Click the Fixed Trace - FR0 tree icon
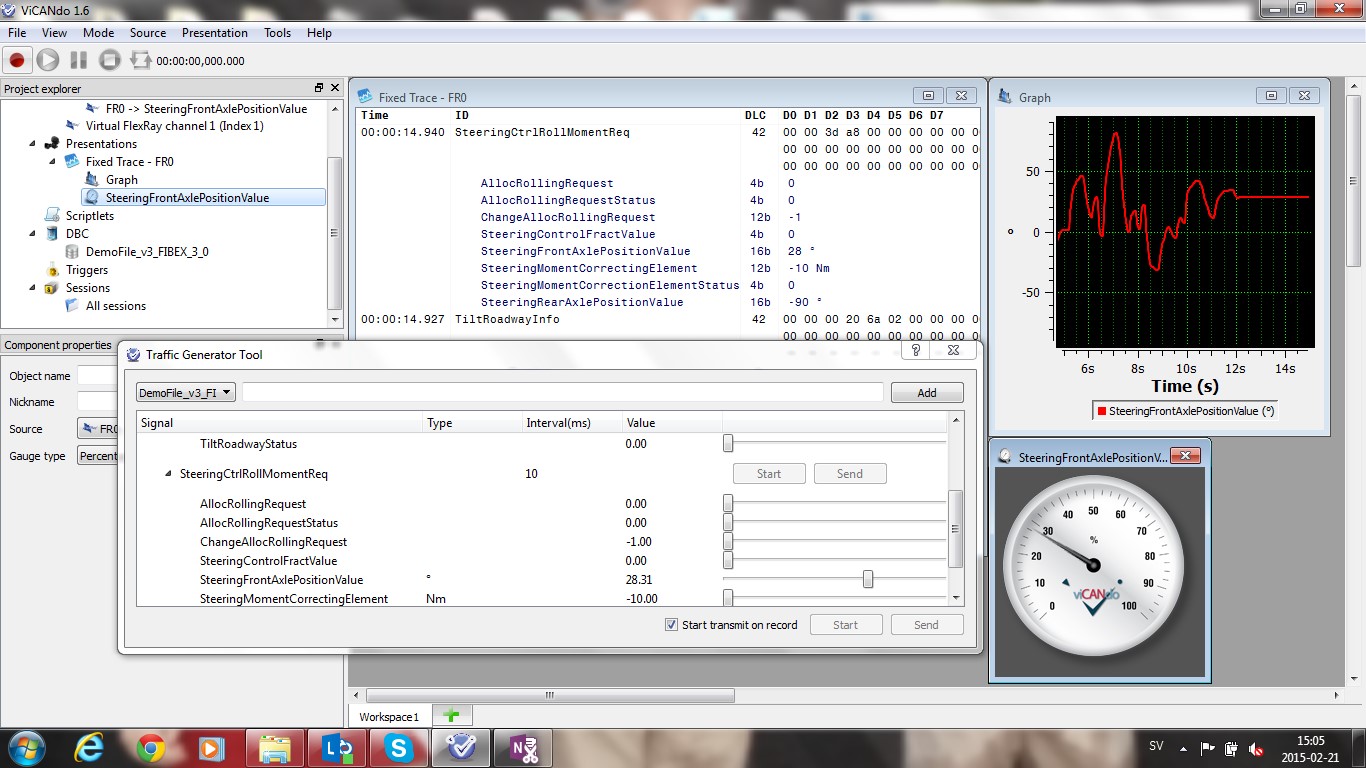The width and height of the screenshot is (1366, 768). [73, 162]
